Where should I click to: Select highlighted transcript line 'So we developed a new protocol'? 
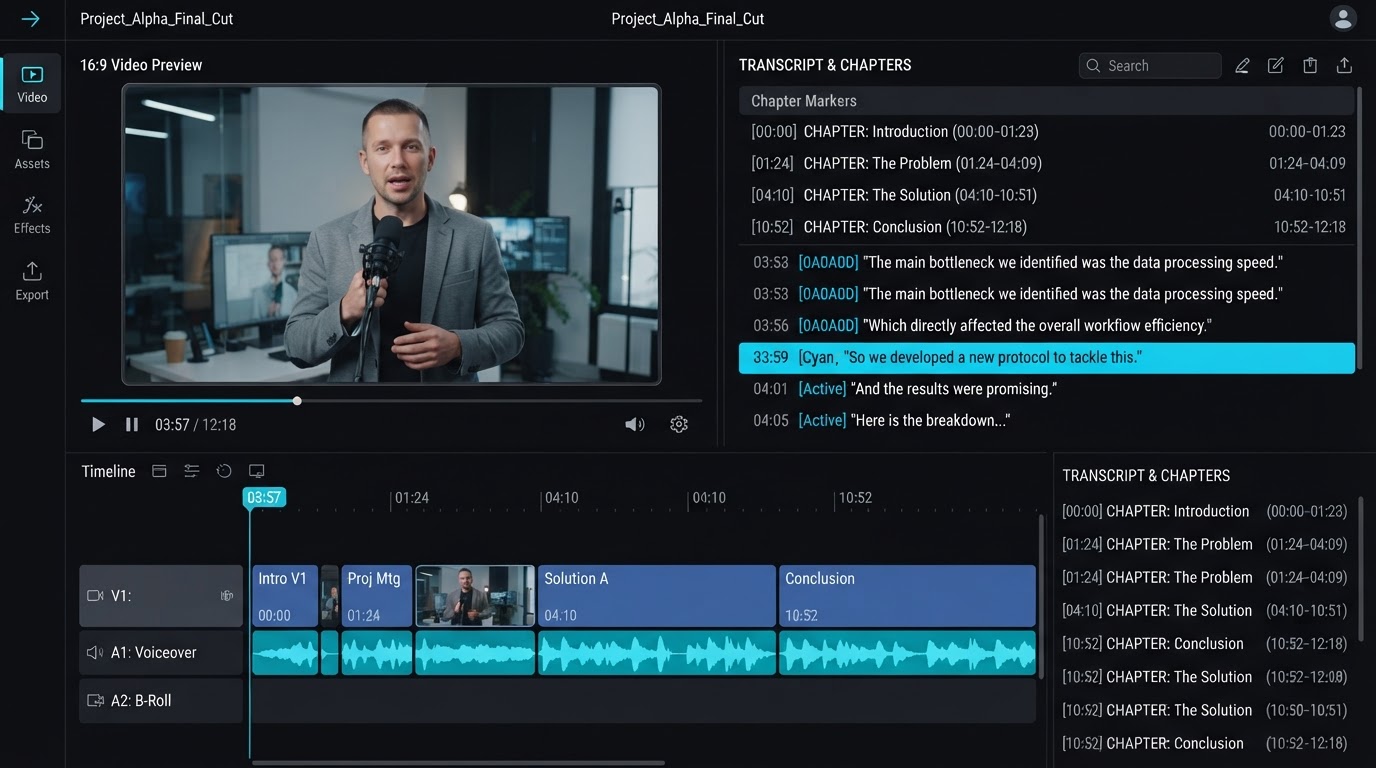(x=1047, y=358)
